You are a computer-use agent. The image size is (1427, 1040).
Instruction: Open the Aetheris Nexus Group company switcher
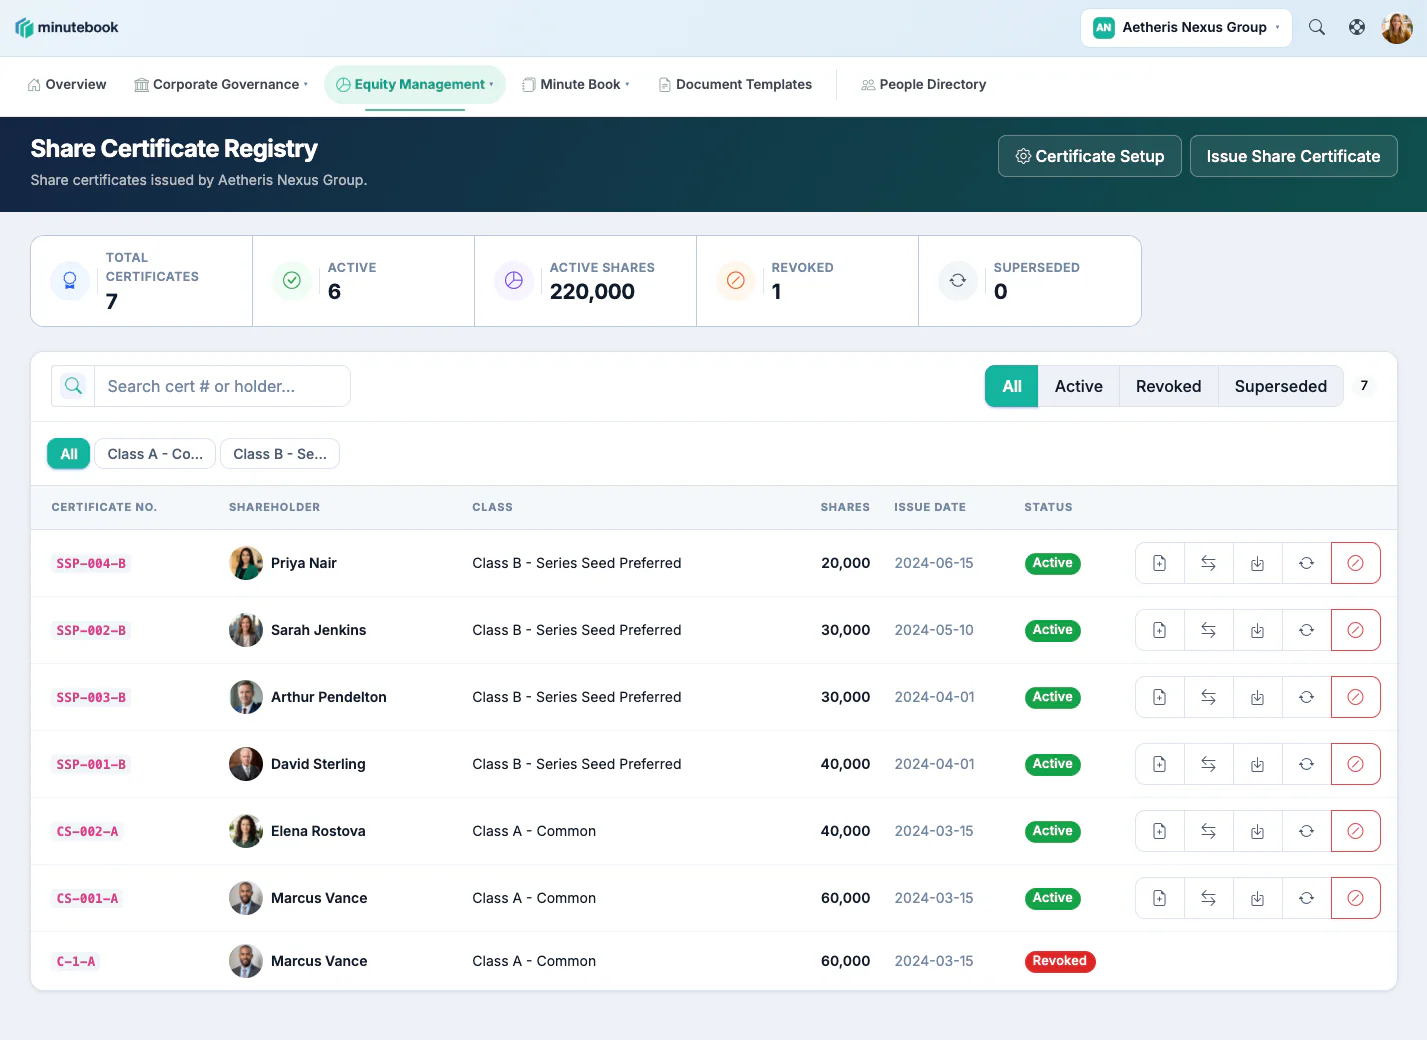tap(1186, 28)
